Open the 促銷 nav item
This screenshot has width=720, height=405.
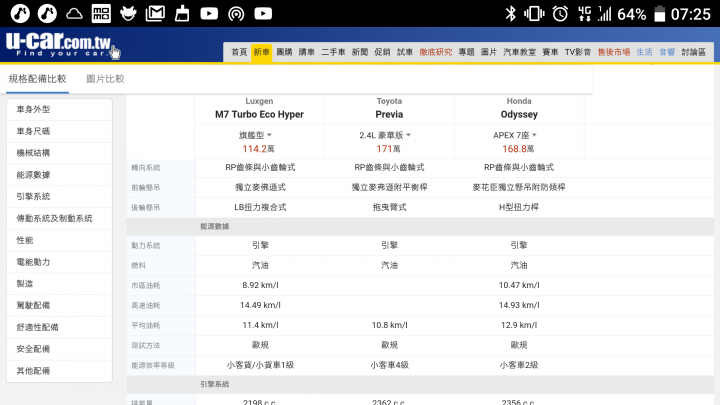pos(382,52)
